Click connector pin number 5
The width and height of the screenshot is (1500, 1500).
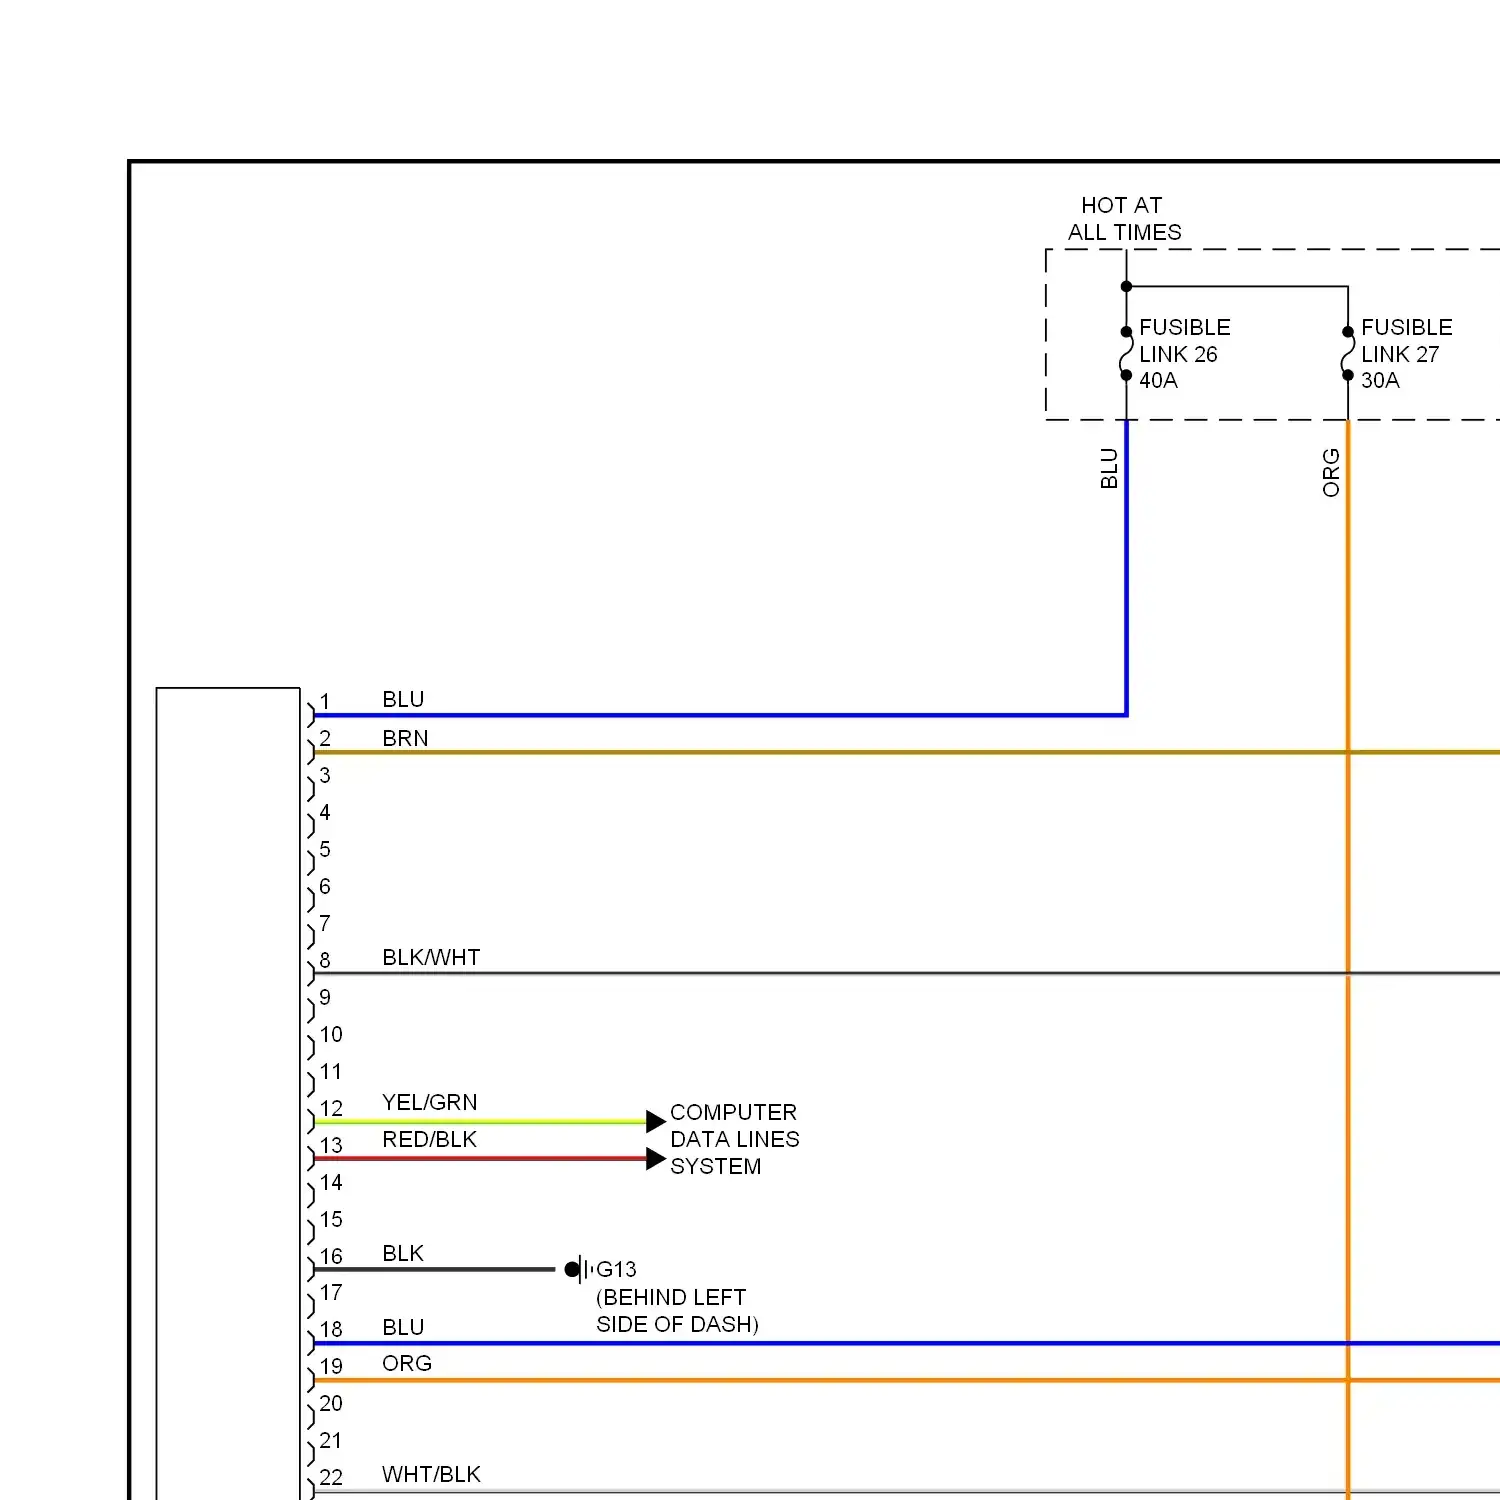pos(325,849)
